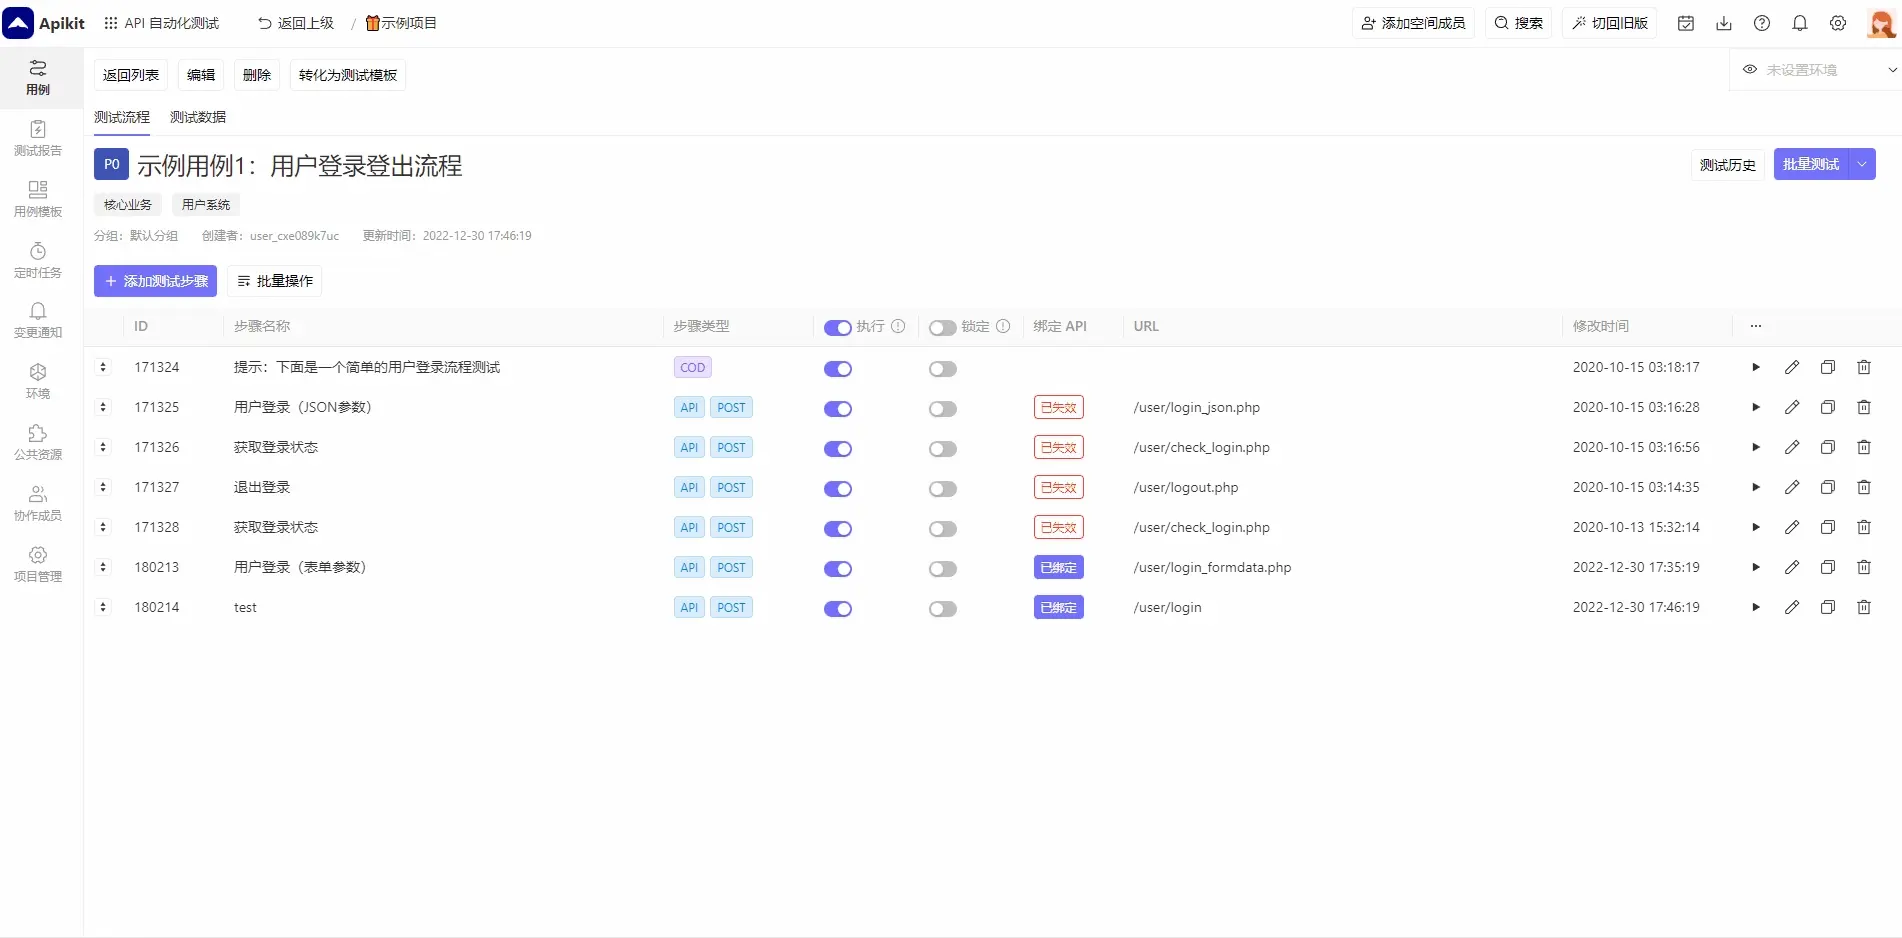The height and width of the screenshot is (938, 1902).
Task: Expand the 批量测试 dropdown arrow
Action: [1862, 164]
